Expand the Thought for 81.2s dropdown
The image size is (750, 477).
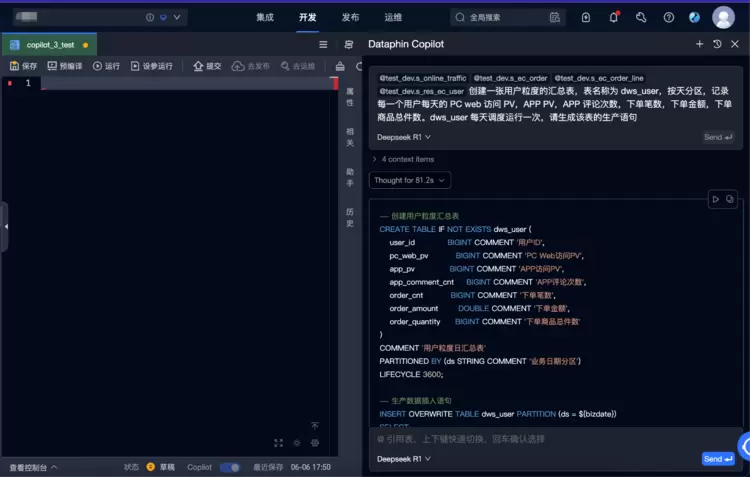tap(410, 180)
